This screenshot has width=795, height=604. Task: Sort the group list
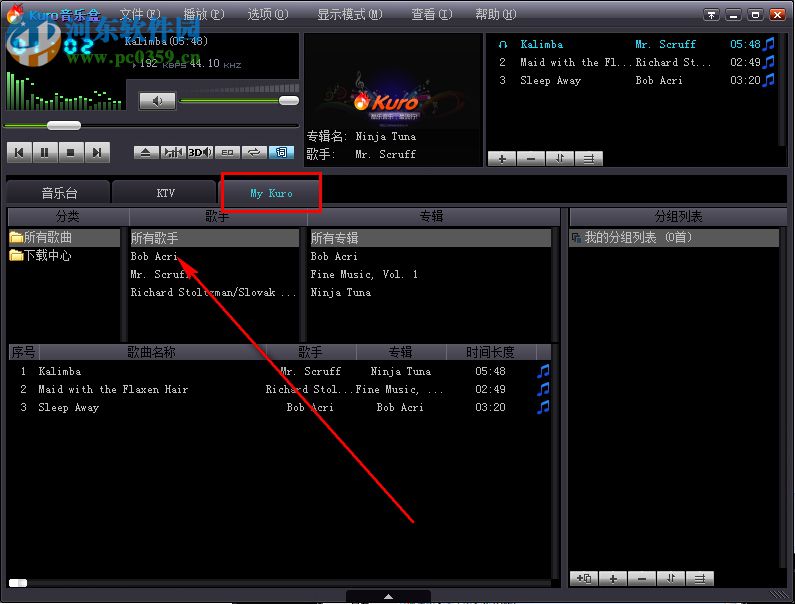[x=671, y=578]
